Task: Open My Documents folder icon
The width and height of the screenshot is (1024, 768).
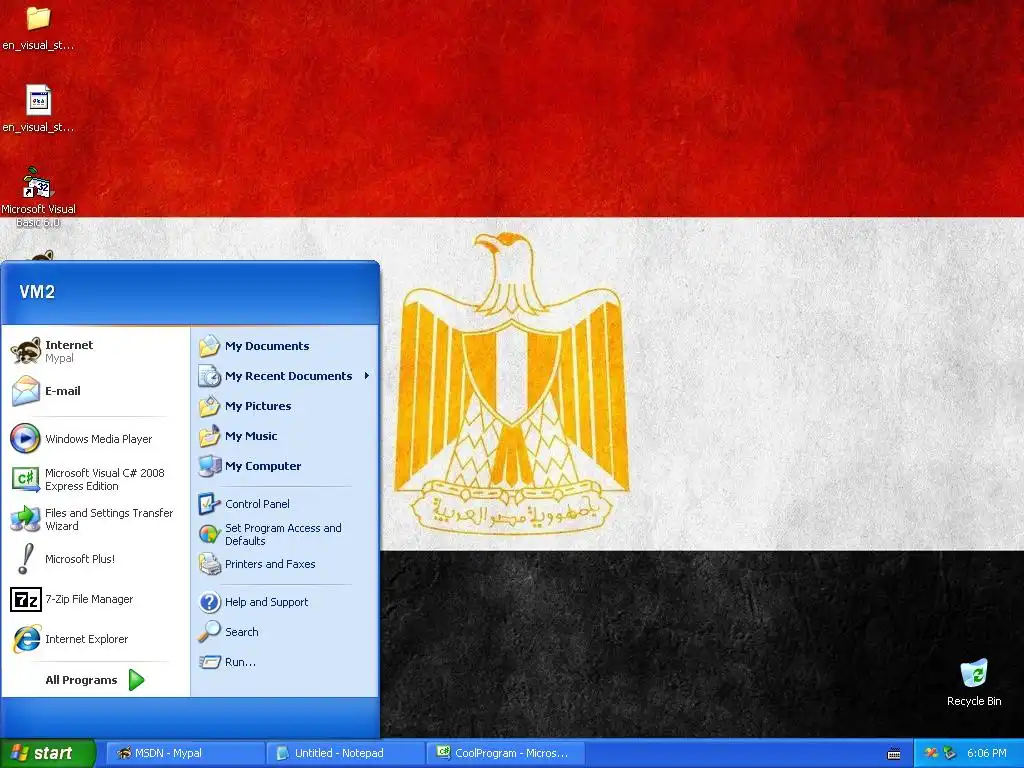Action: coord(210,346)
